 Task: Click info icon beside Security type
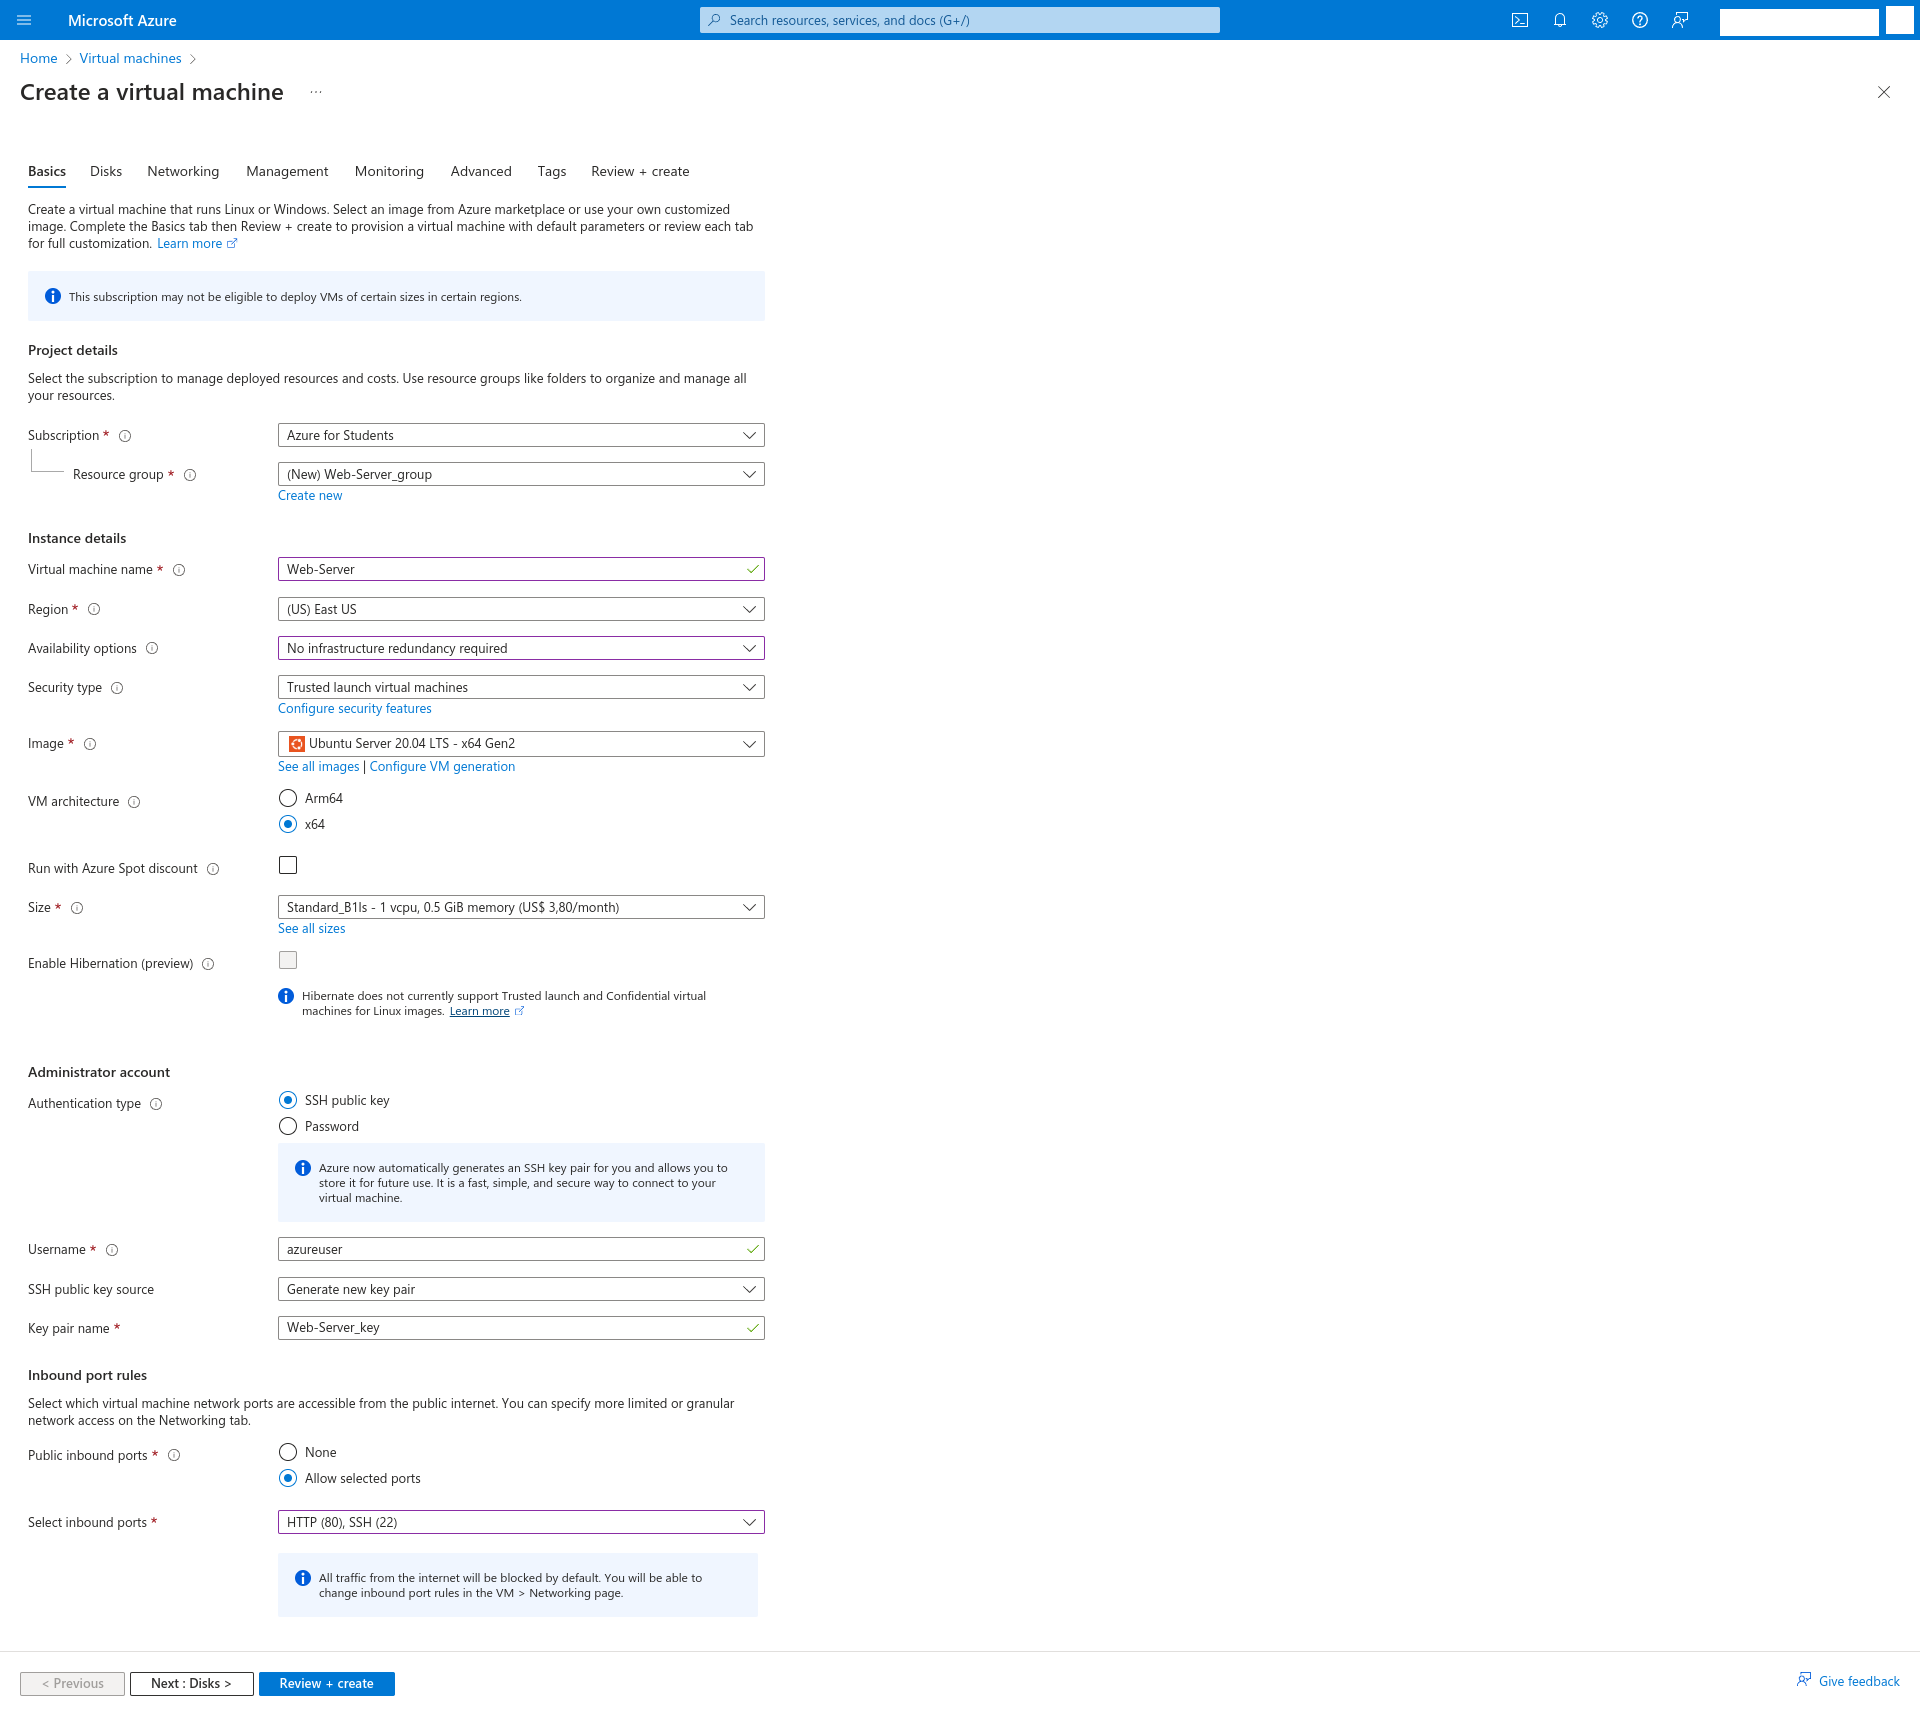click(x=117, y=688)
